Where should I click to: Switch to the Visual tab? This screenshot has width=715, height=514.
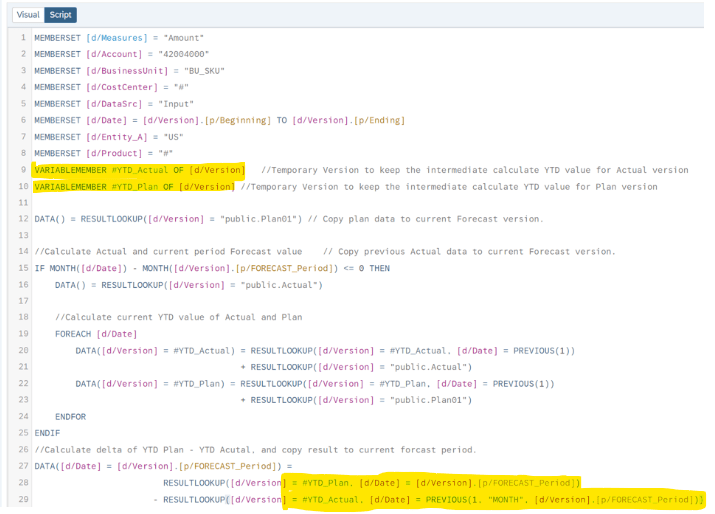pyautogui.click(x=28, y=15)
